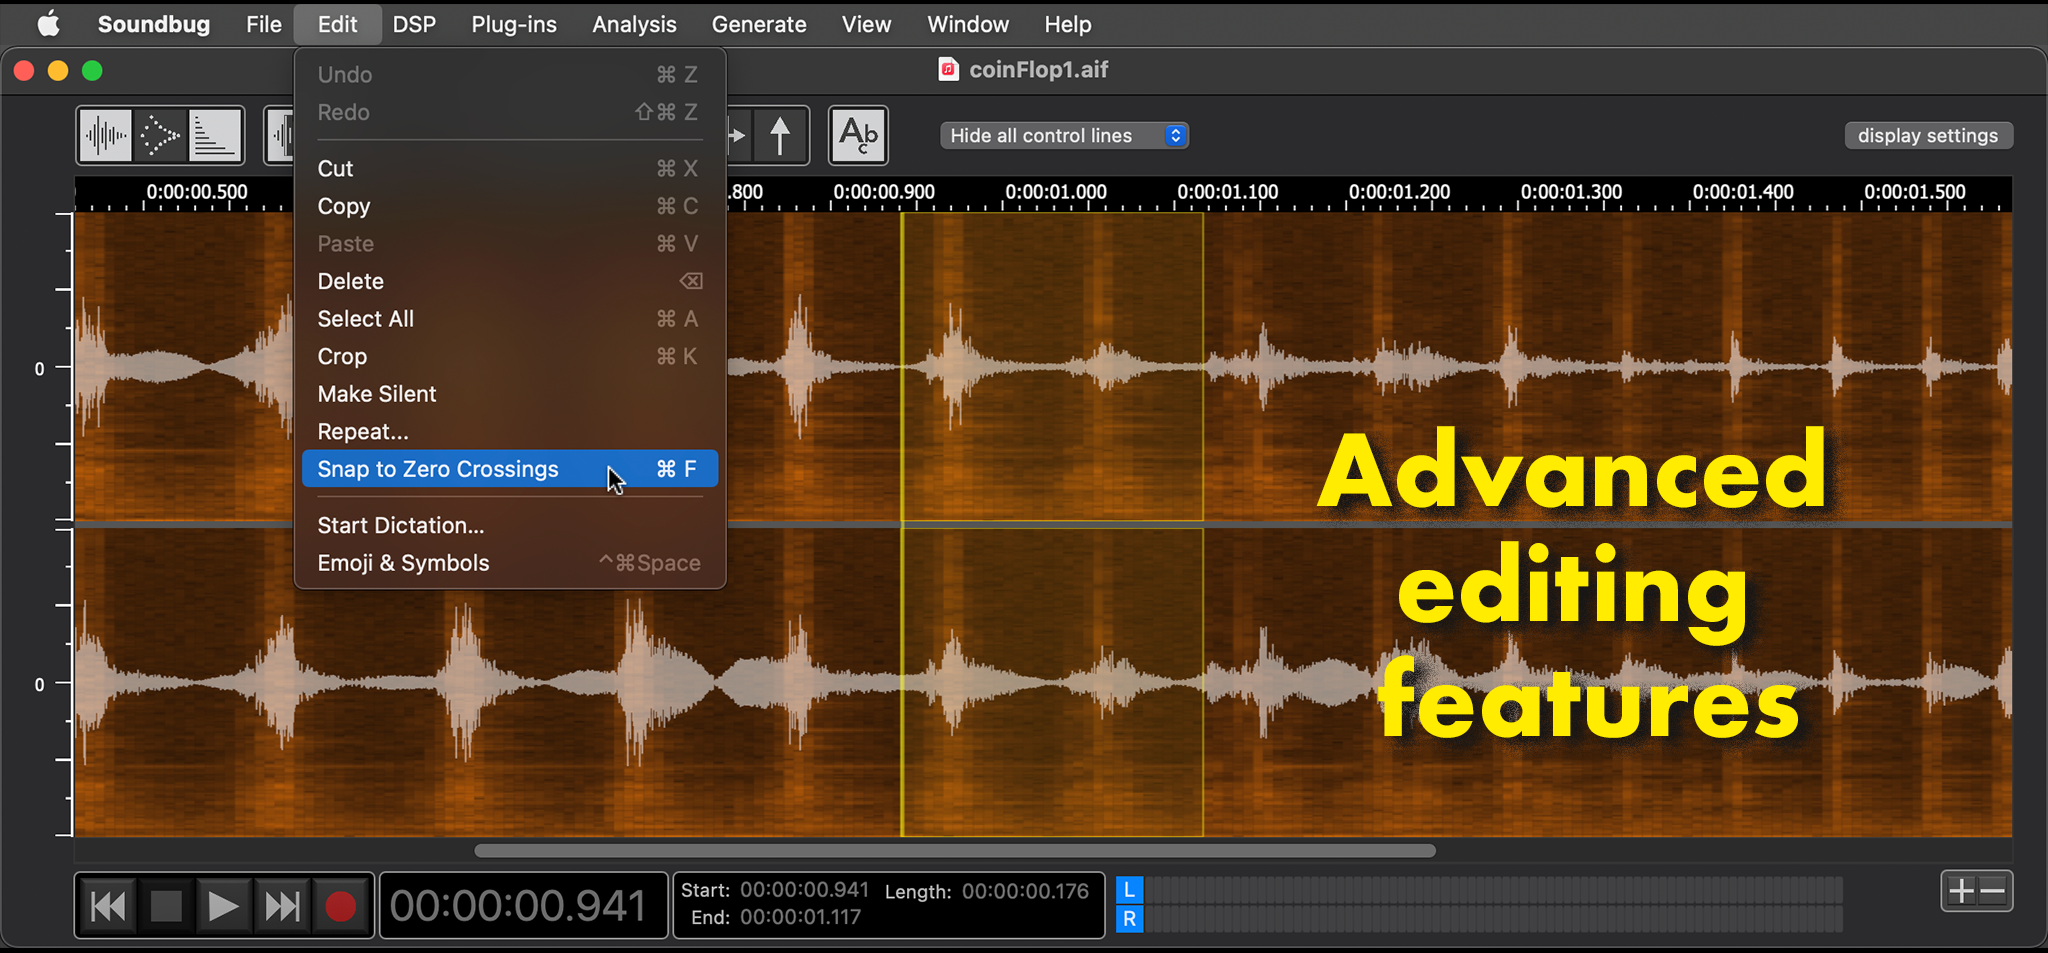Choose Make Silent from the Edit menu
Viewport: 2048px width, 953px height.
(x=510, y=394)
